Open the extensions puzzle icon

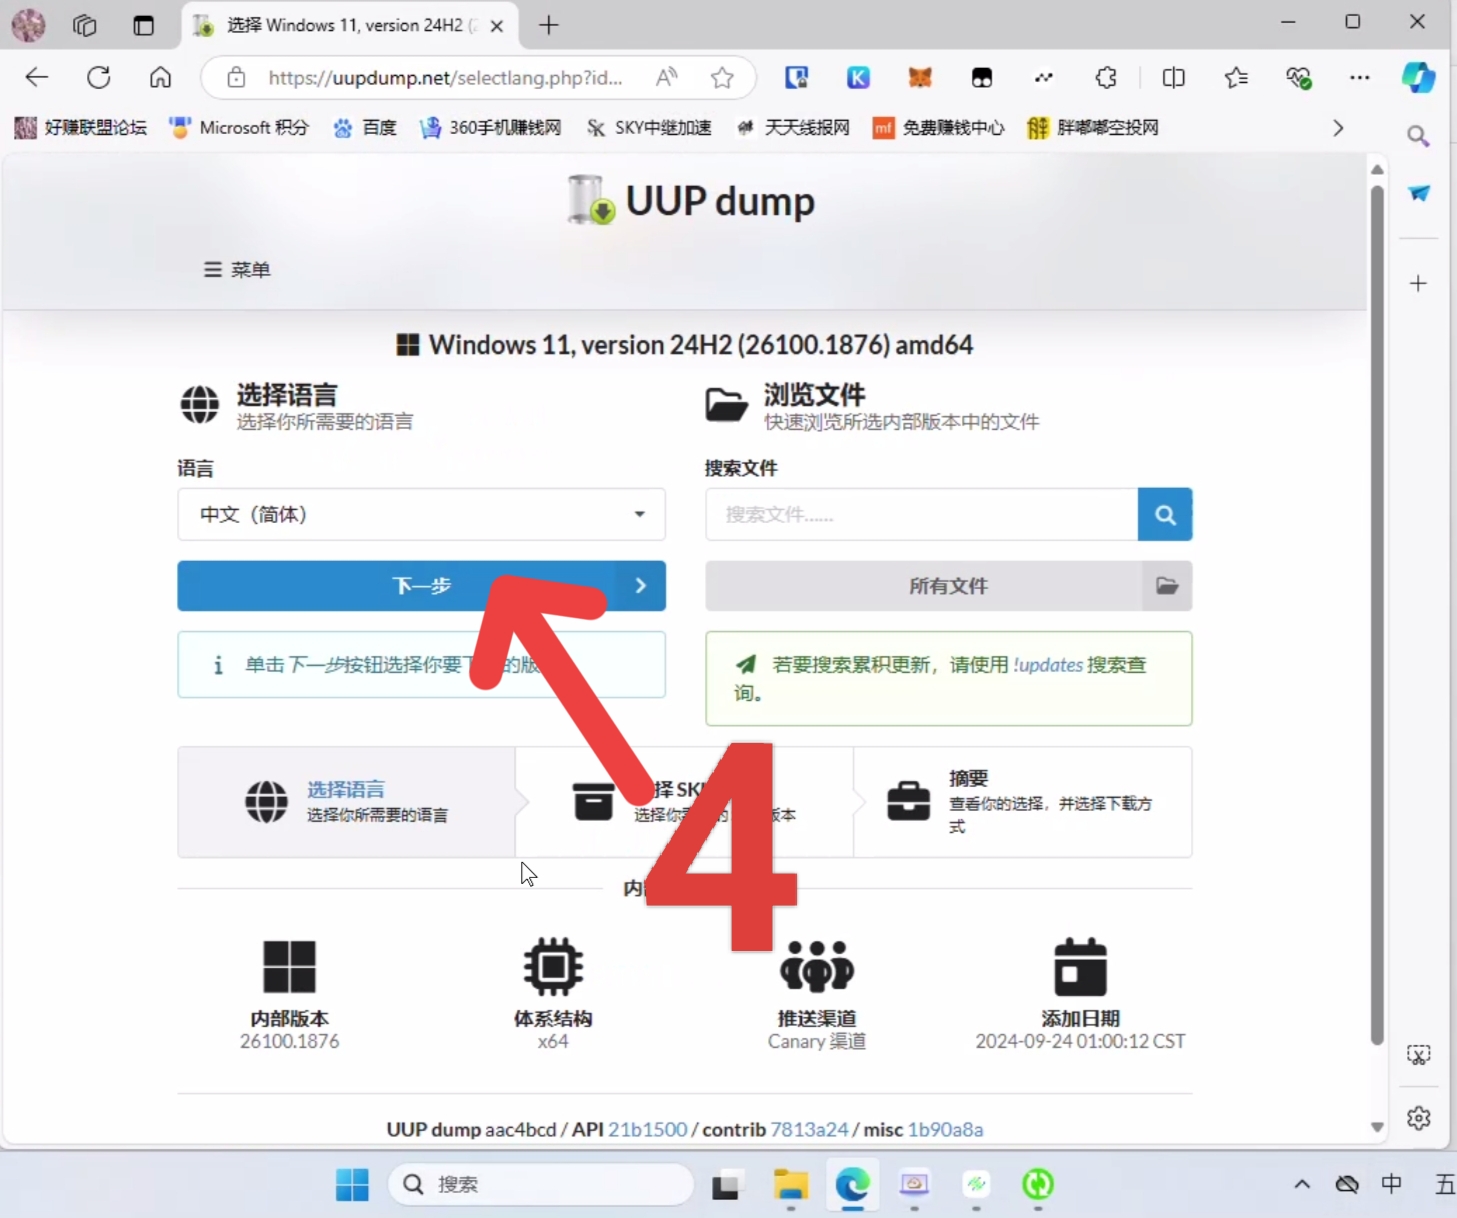tap(1106, 77)
